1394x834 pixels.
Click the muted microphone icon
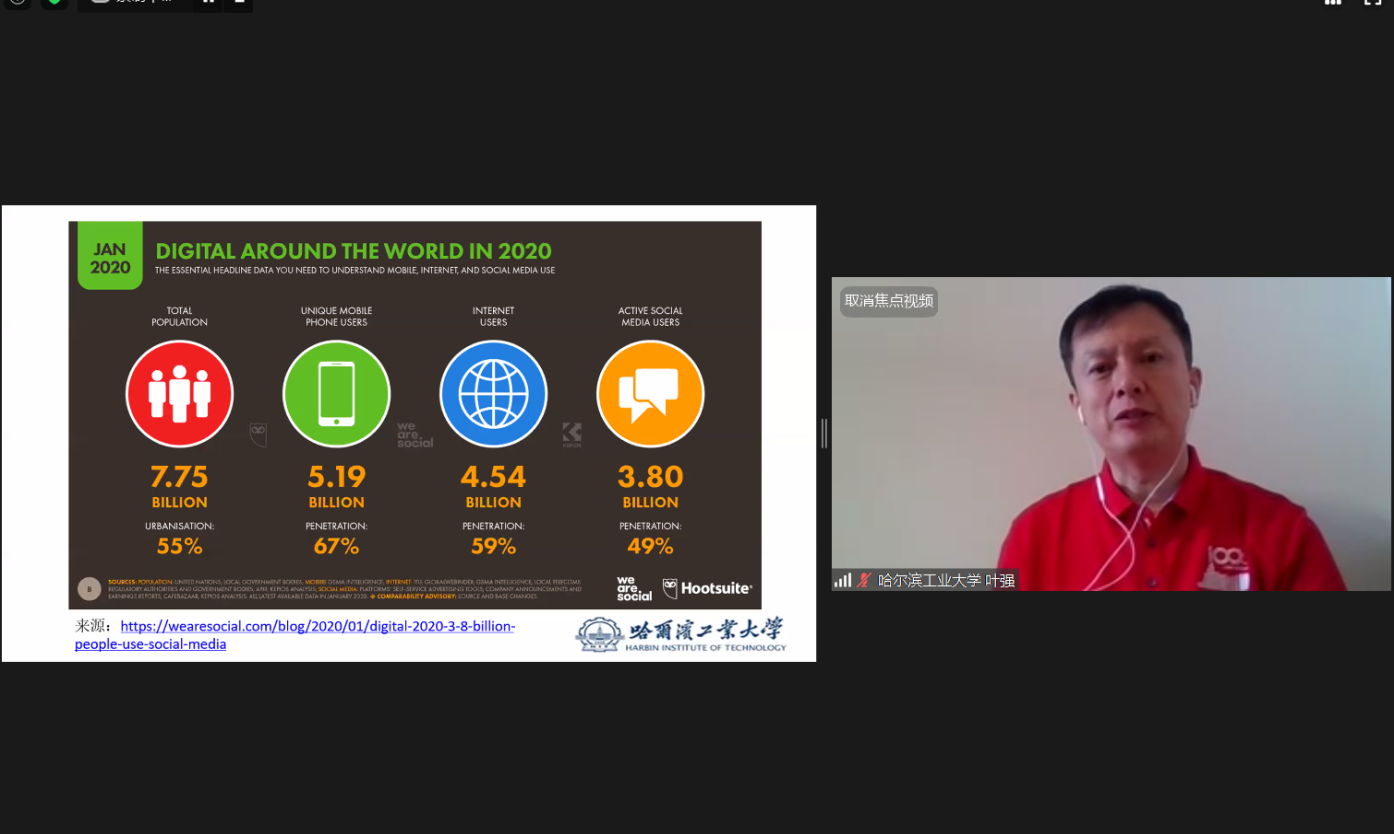click(864, 580)
